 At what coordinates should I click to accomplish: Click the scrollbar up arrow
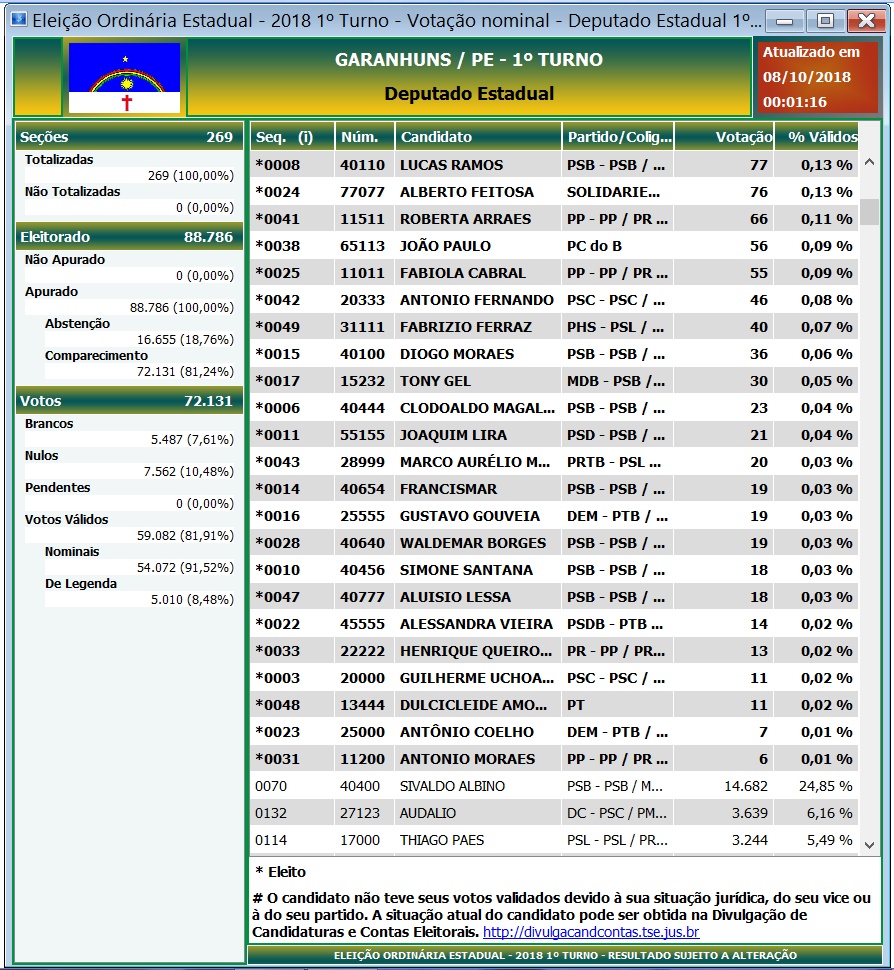[869, 163]
